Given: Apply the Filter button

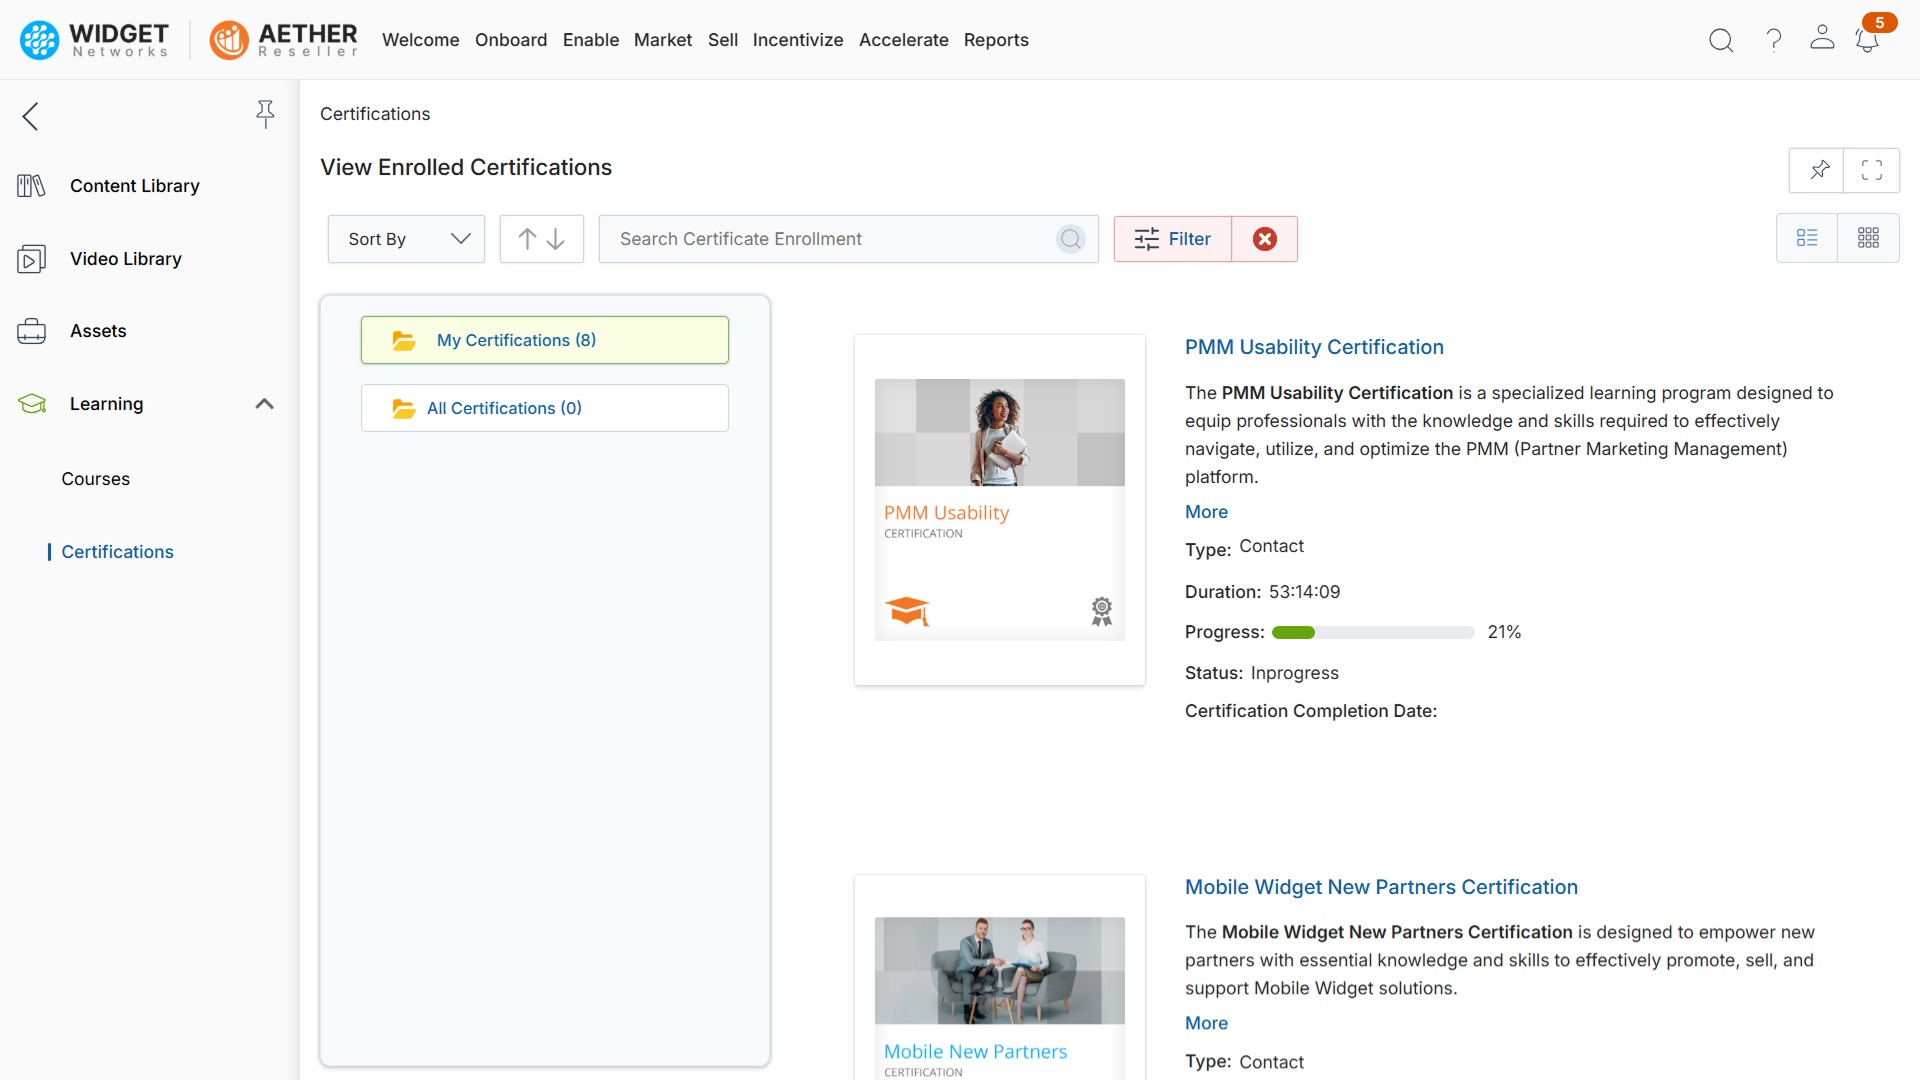Looking at the screenshot, I should coord(1171,239).
